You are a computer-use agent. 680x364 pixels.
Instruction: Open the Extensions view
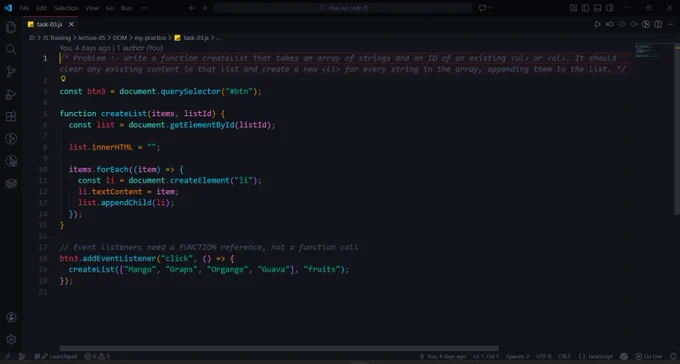11,116
